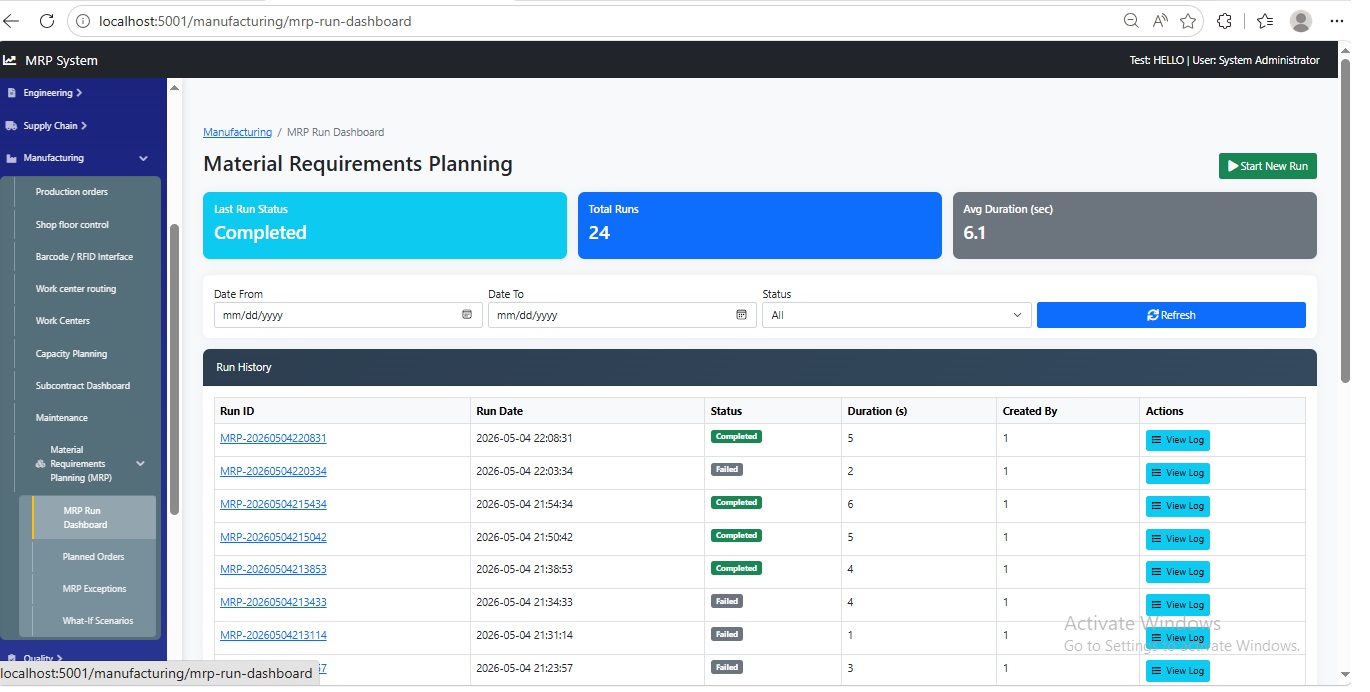Open calendar picker in Date To field
Viewport: 1370px width, 692px height.
click(741, 315)
